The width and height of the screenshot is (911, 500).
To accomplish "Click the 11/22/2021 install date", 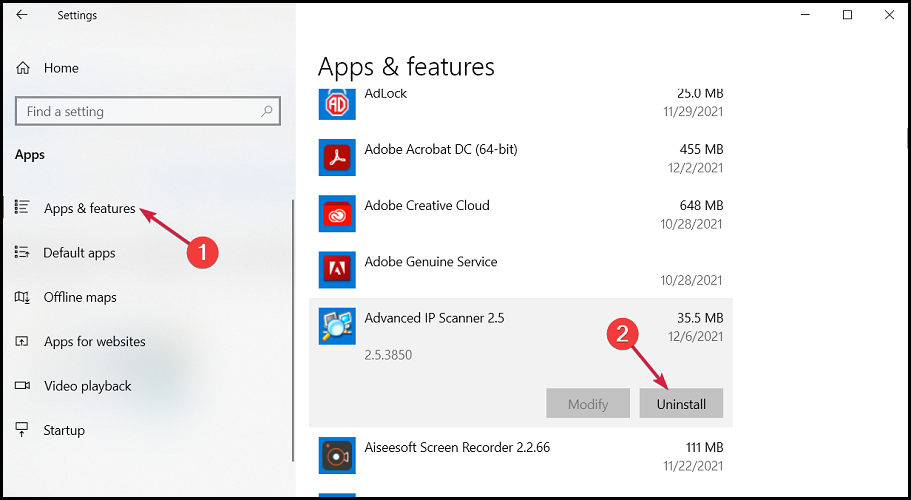I will [x=693, y=466].
